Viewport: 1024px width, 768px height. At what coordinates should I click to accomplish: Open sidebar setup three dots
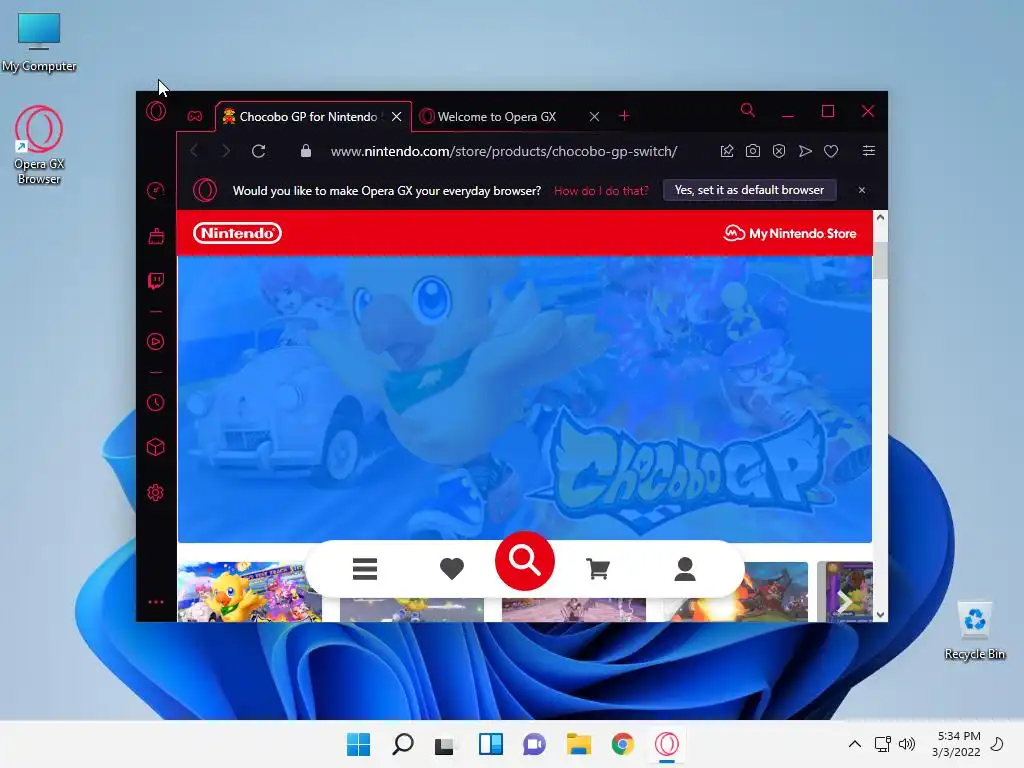click(155, 601)
